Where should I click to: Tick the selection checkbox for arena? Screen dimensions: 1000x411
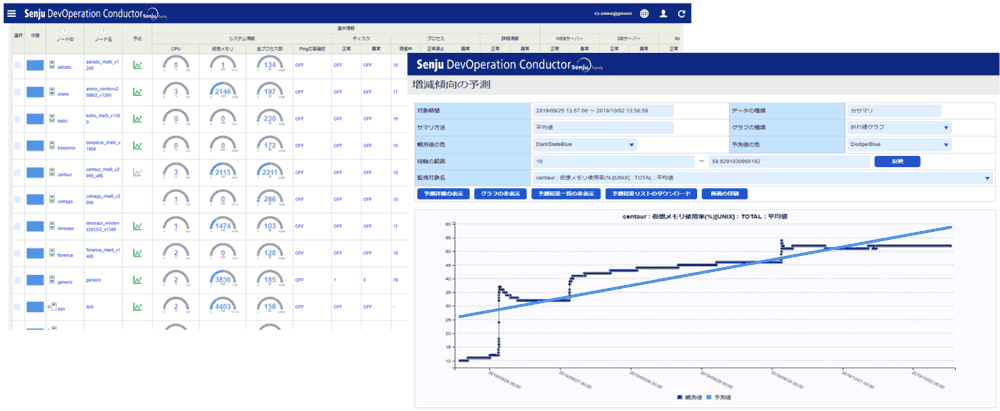coord(18,92)
